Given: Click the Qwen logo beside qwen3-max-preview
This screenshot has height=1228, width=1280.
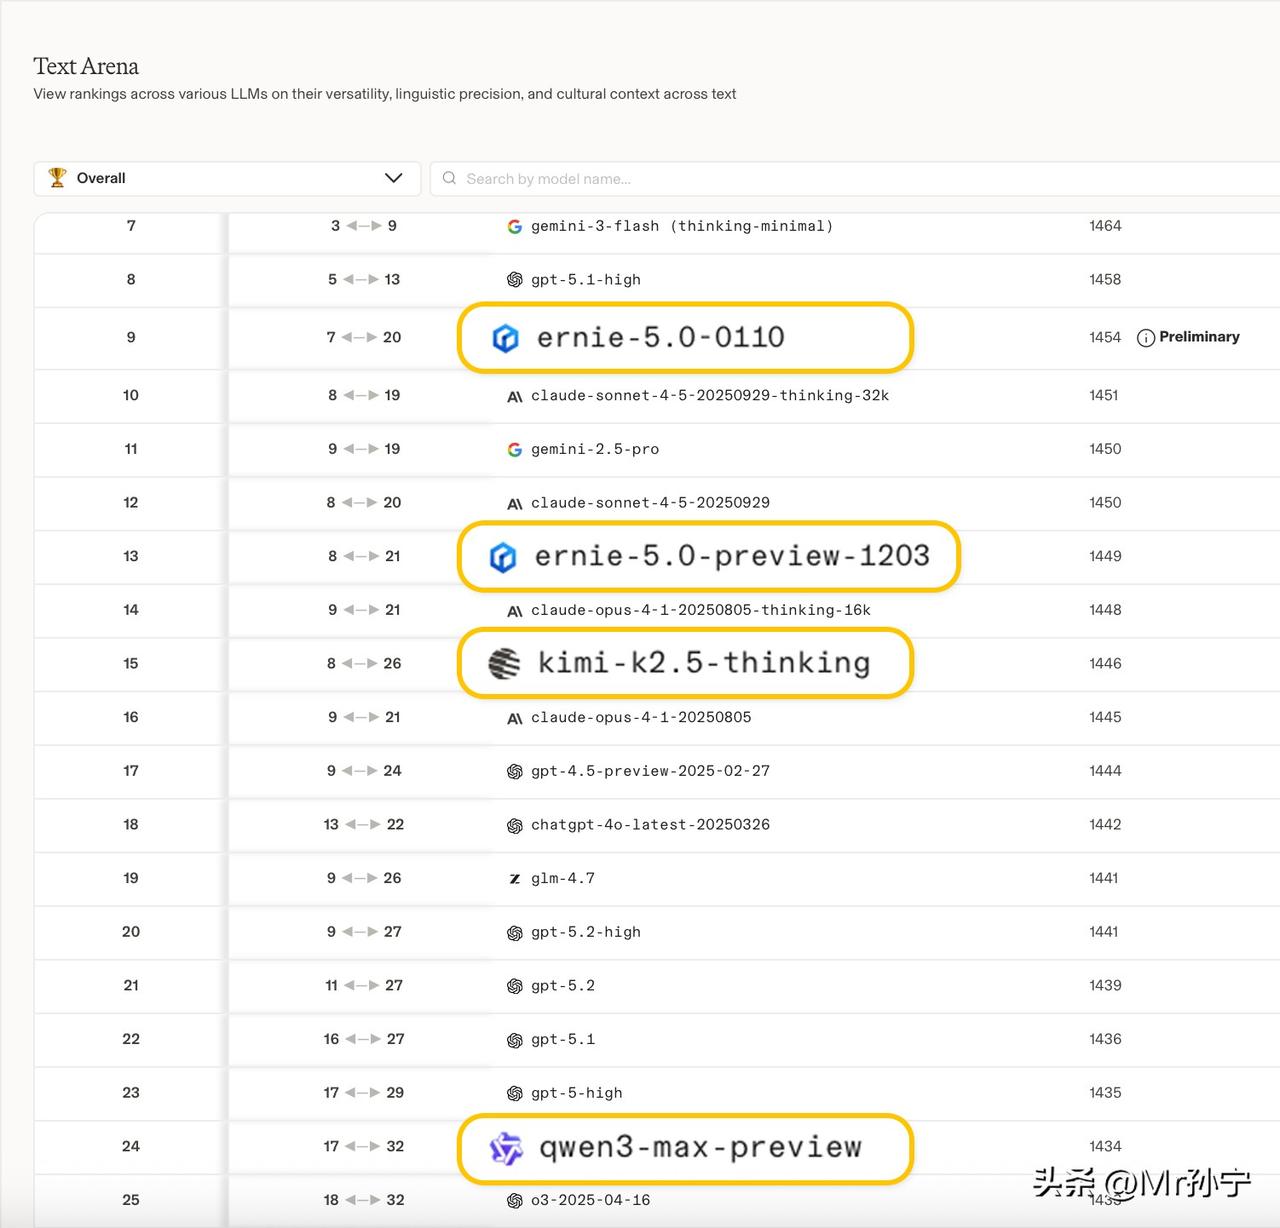Looking at the screenshot, I should tap(506, 1148).
